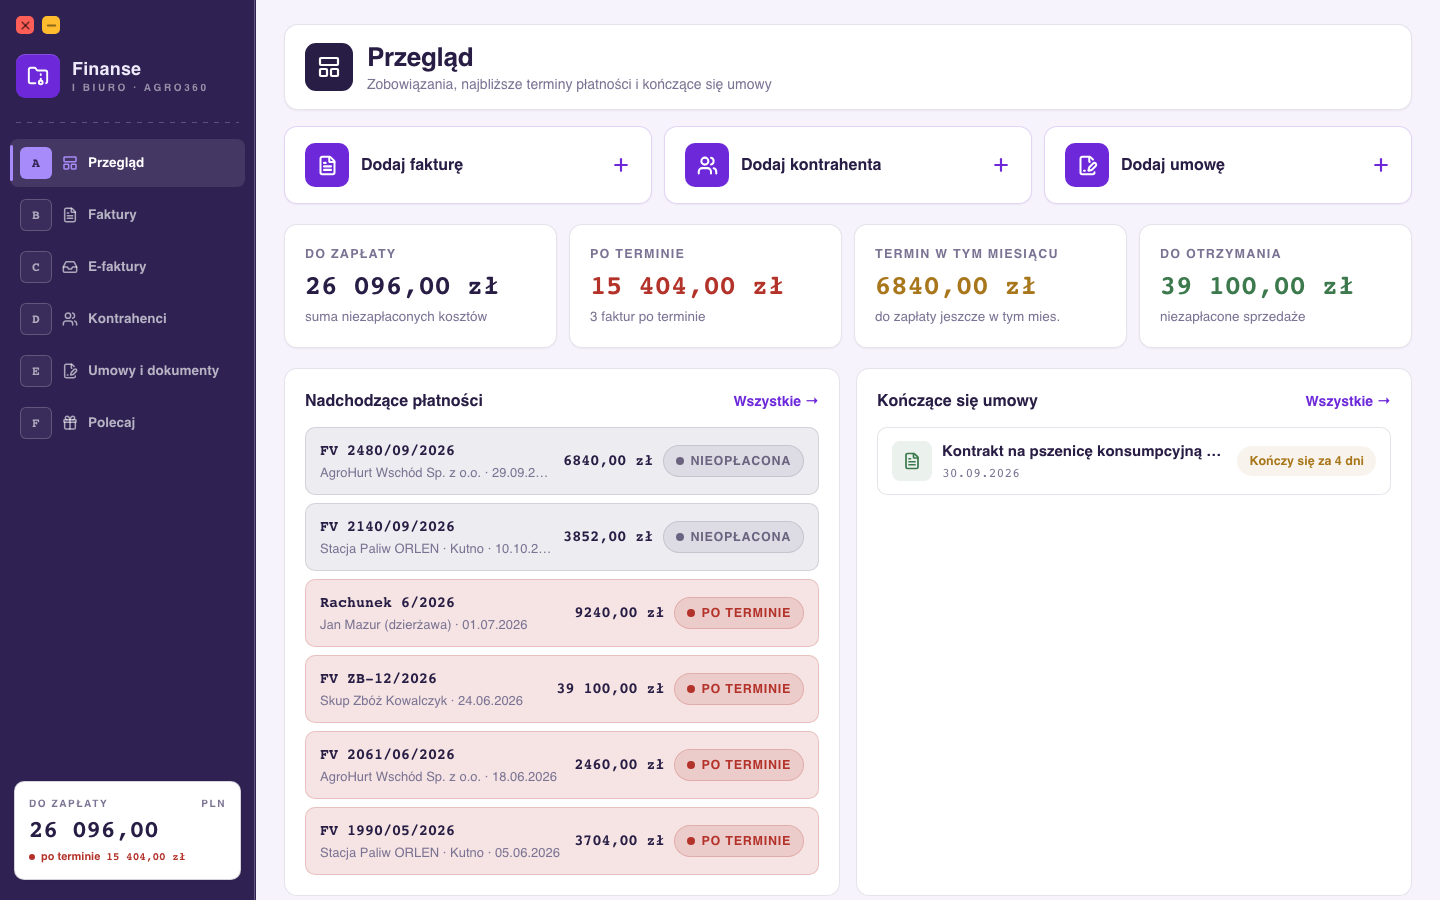
Task: Click the Umowy i dokumenty icon in sidebar
Action: [x=70, y=371]
